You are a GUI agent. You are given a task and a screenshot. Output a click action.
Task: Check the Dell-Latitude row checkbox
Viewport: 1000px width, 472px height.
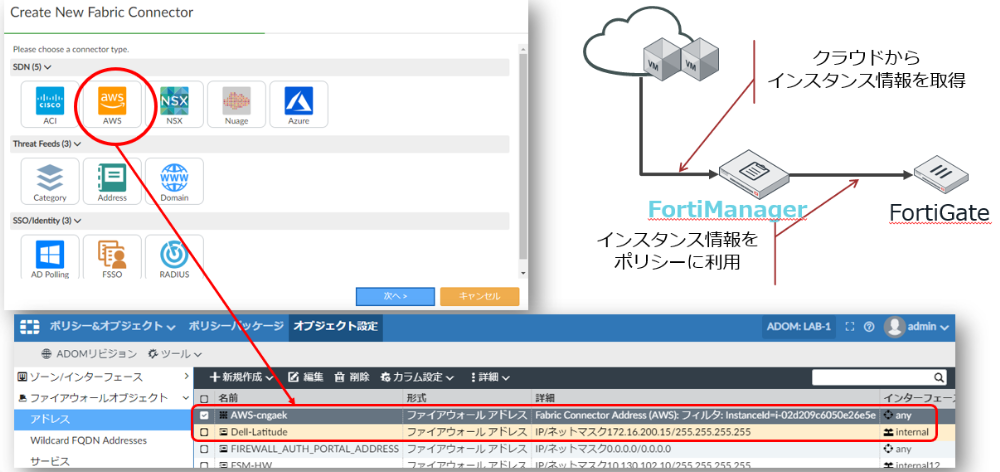[x=205, y=432]
